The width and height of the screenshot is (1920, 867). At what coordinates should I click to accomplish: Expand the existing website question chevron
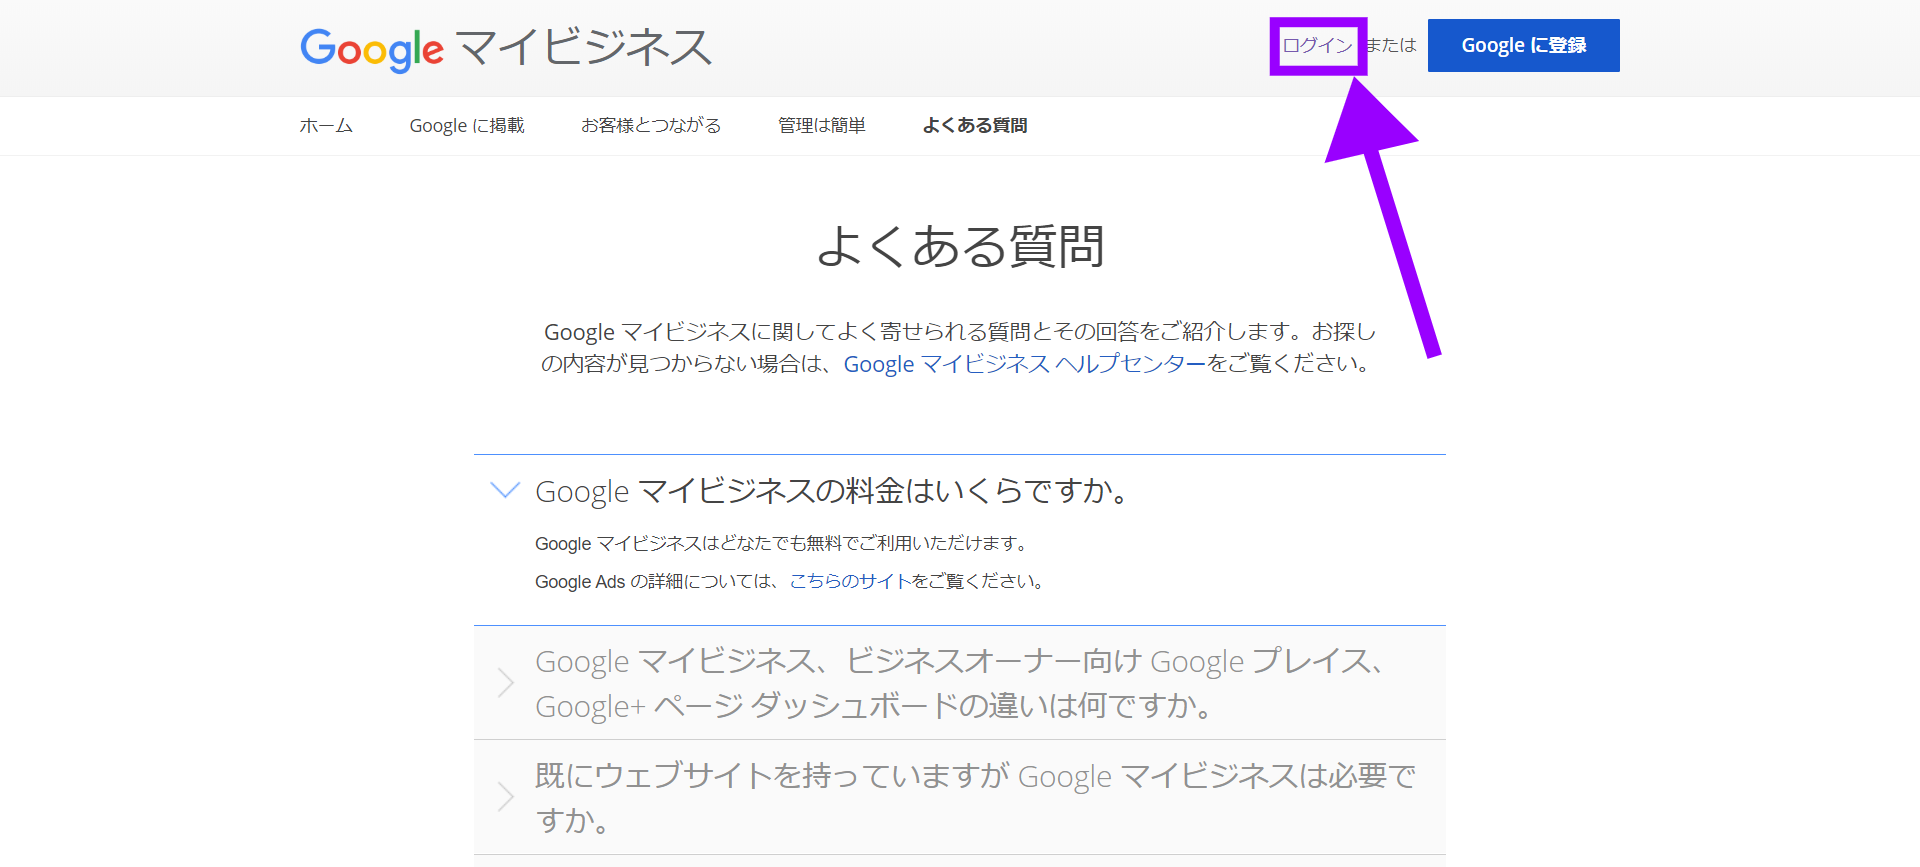(x=505, y=797)
